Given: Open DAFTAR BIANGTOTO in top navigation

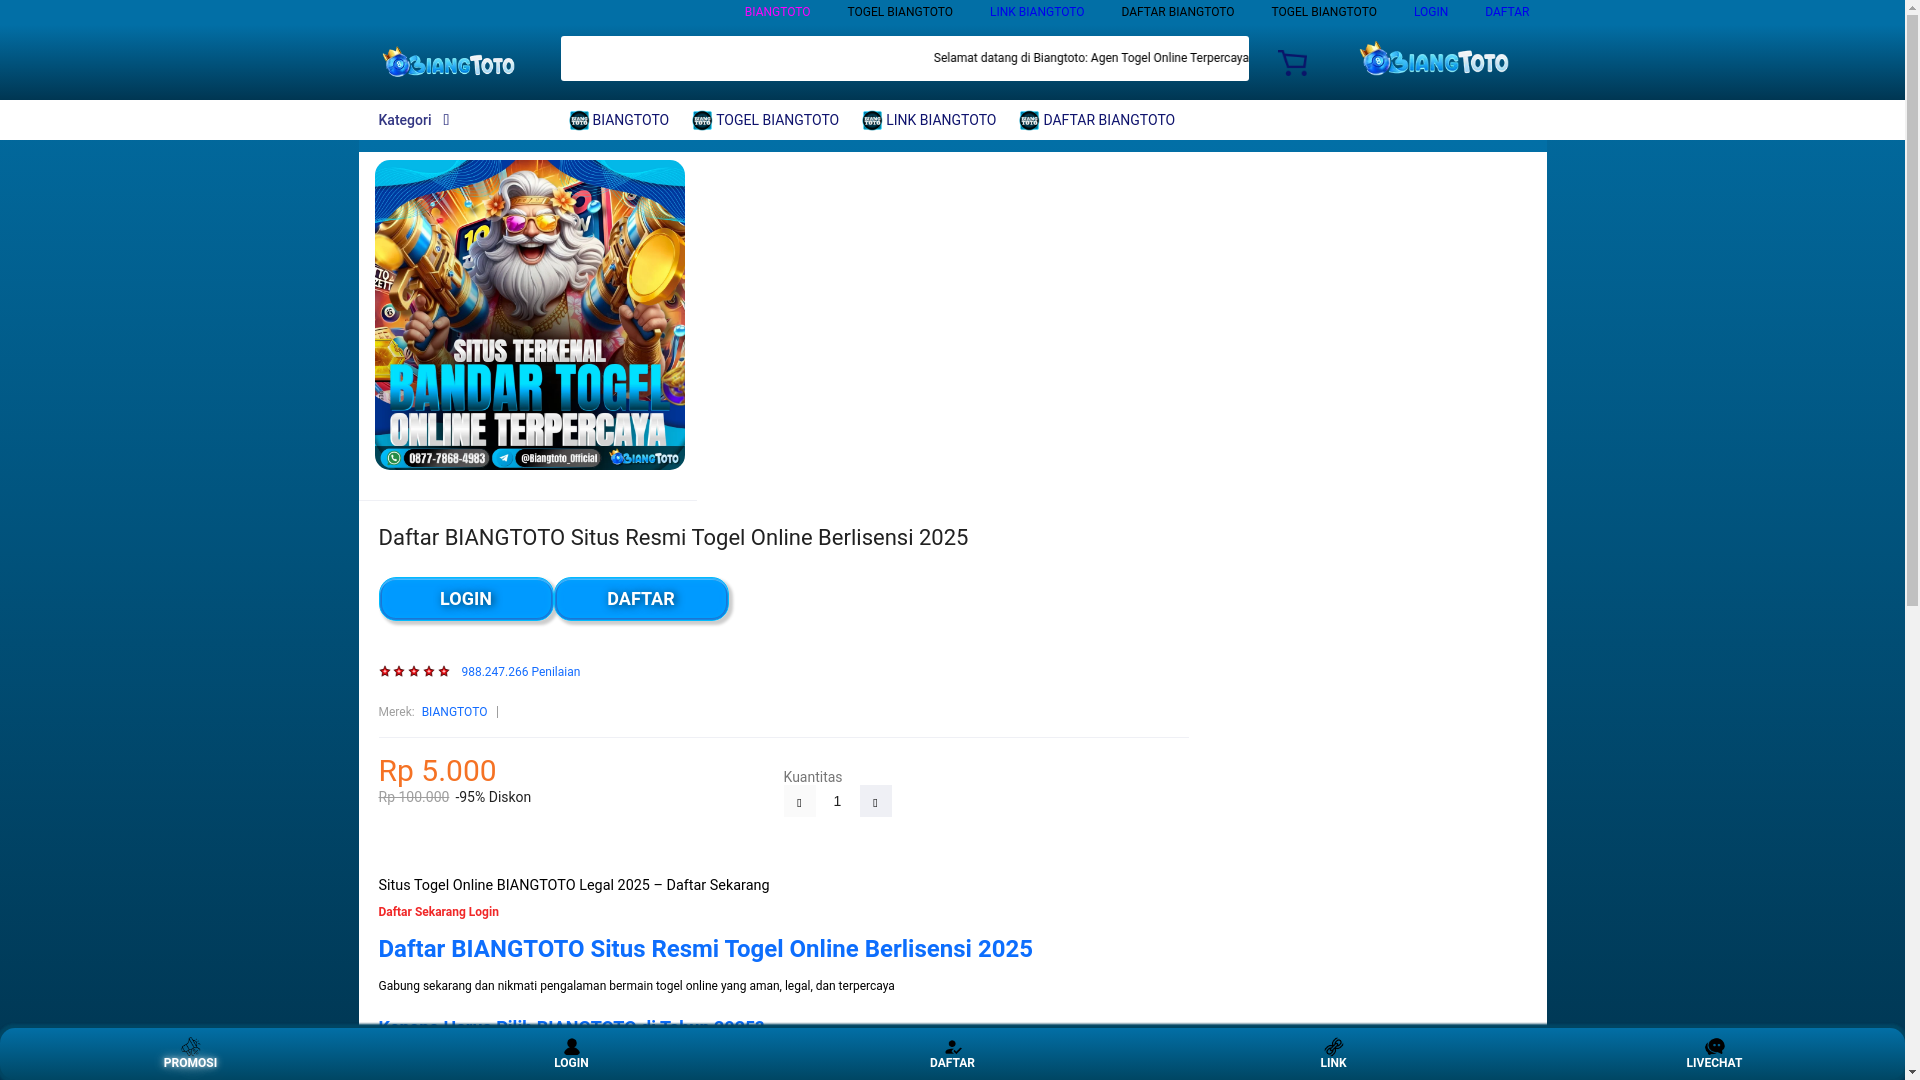Looking at the screenshot, I should [1177, 12].
